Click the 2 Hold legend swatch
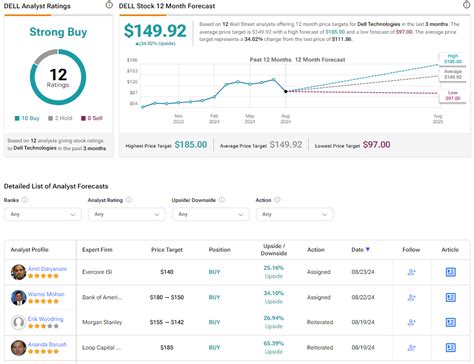Screen dimensions: 474x364 51,118
